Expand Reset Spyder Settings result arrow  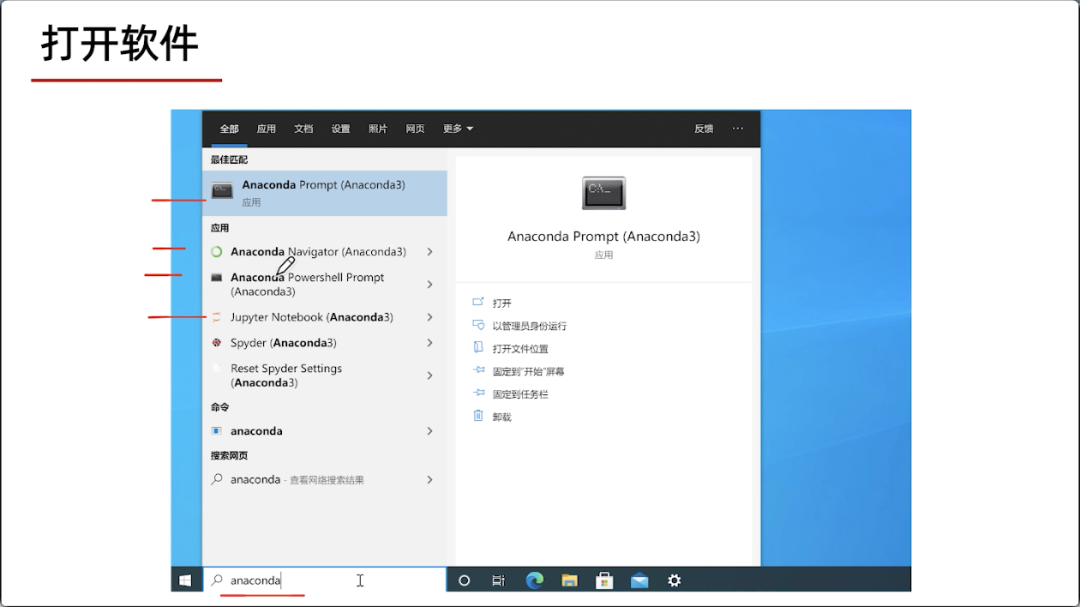point(430,375)
